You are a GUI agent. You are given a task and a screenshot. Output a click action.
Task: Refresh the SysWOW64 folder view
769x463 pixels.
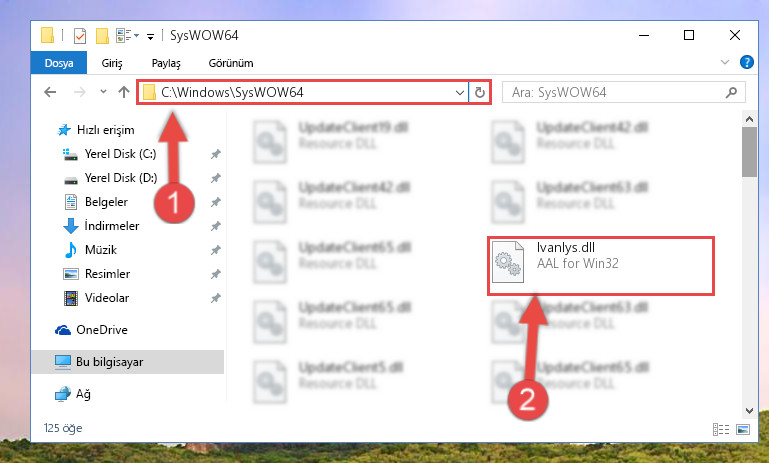pyautogui.click(x=480, y=92)
